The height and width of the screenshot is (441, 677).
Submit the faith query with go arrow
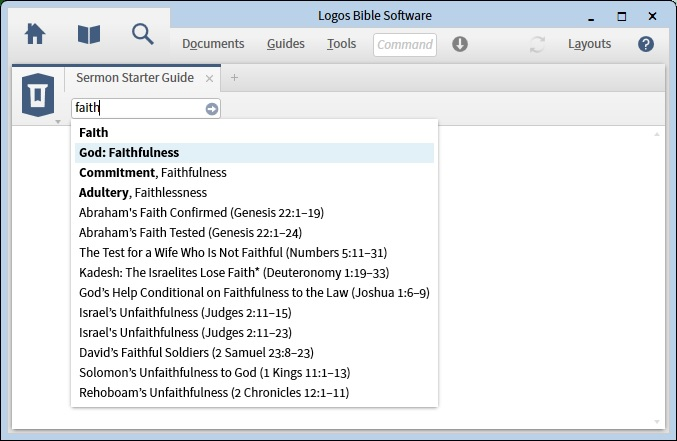click(212, 109)
